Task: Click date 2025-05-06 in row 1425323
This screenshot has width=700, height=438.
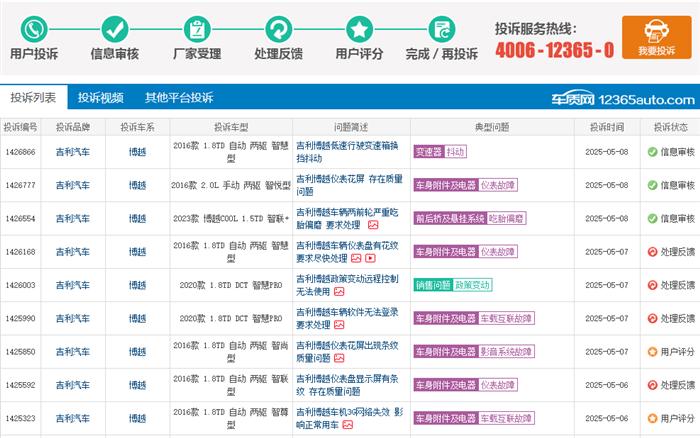Action: click(607, 418)
